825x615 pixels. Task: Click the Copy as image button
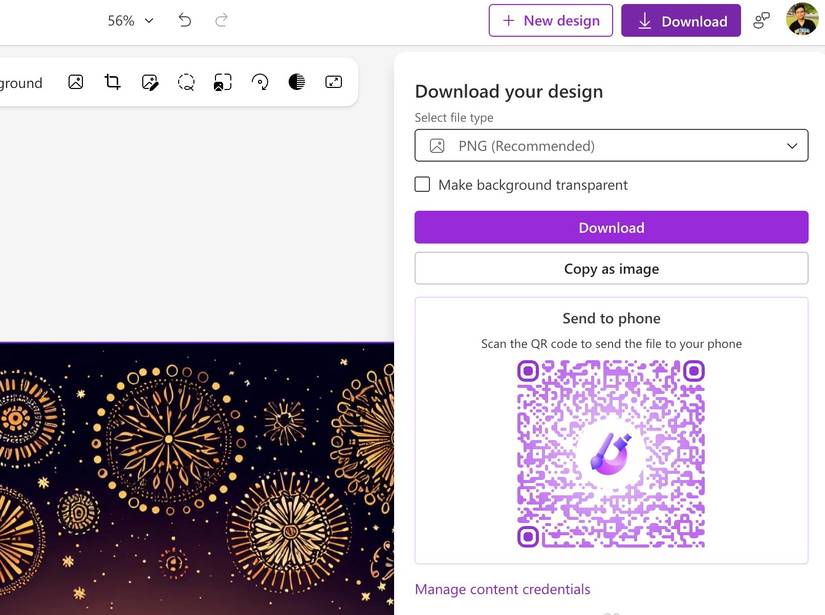click(x=611, y=268)
